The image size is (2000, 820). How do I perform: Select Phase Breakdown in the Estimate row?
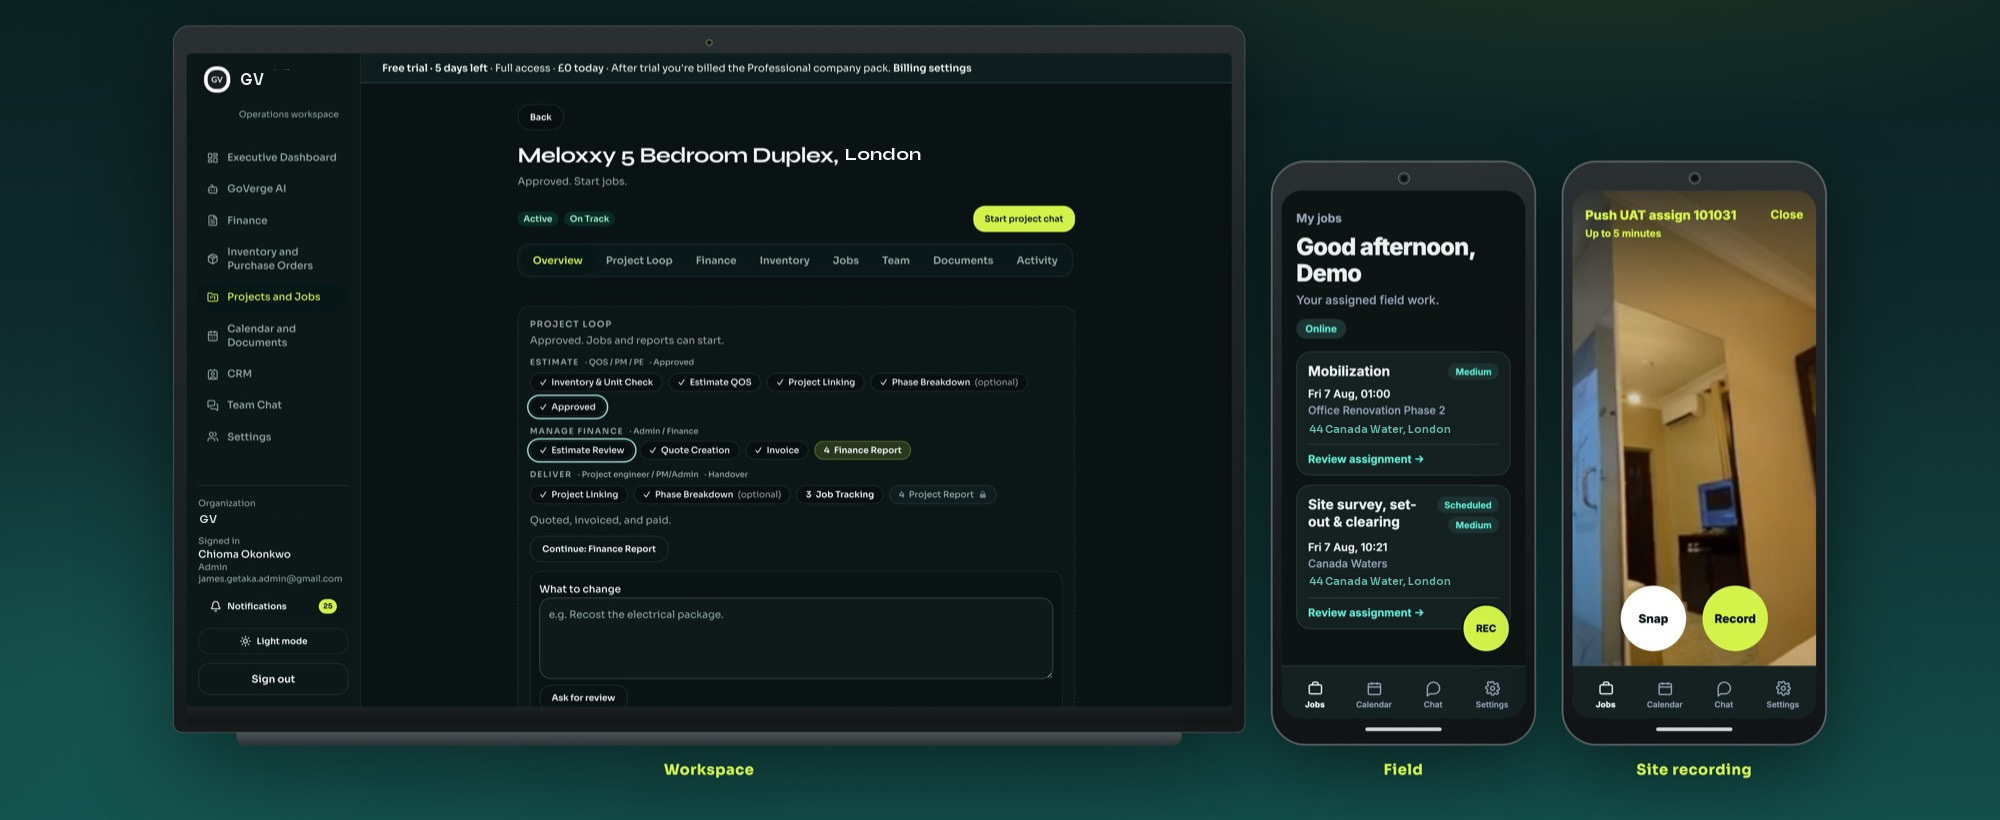[x=948, y=382]
